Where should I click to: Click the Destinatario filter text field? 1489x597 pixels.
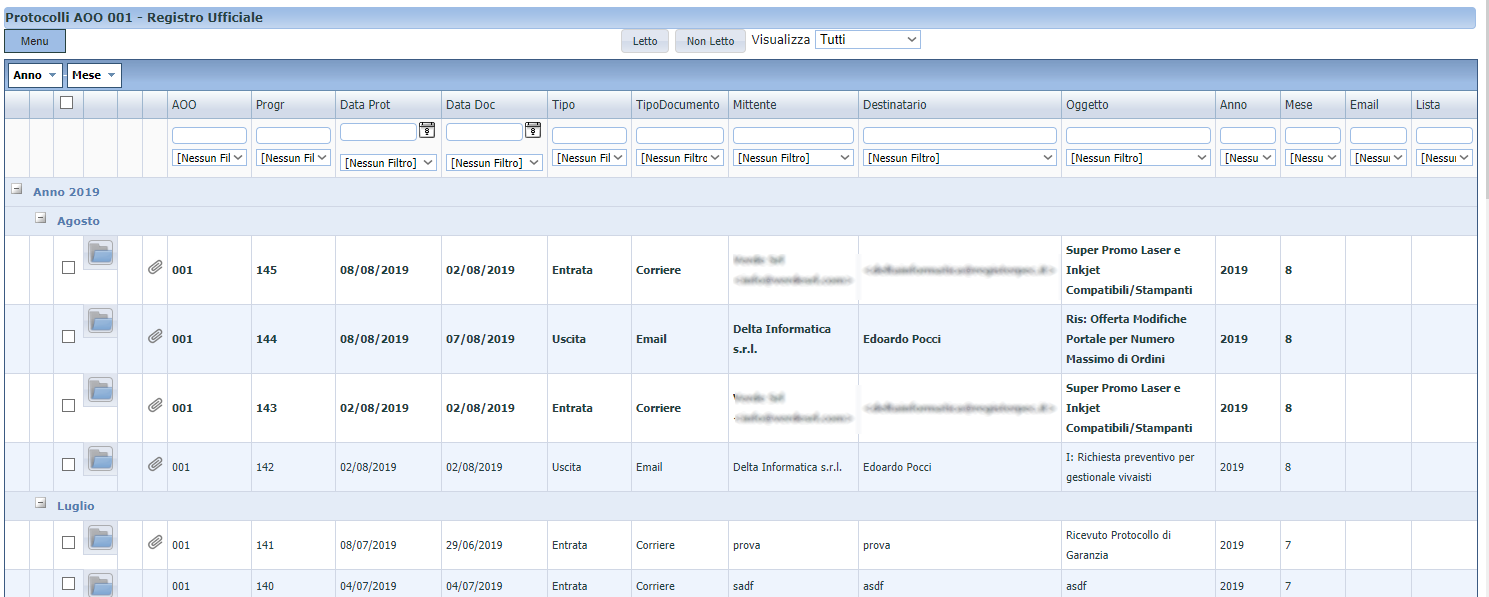[x=959, y=135]
